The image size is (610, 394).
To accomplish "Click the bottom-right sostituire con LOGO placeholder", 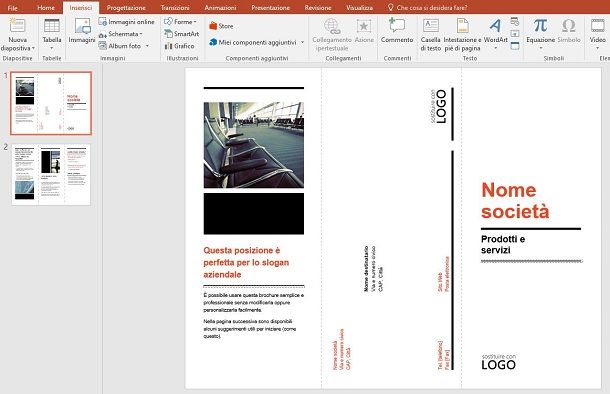I will (499, 362).
